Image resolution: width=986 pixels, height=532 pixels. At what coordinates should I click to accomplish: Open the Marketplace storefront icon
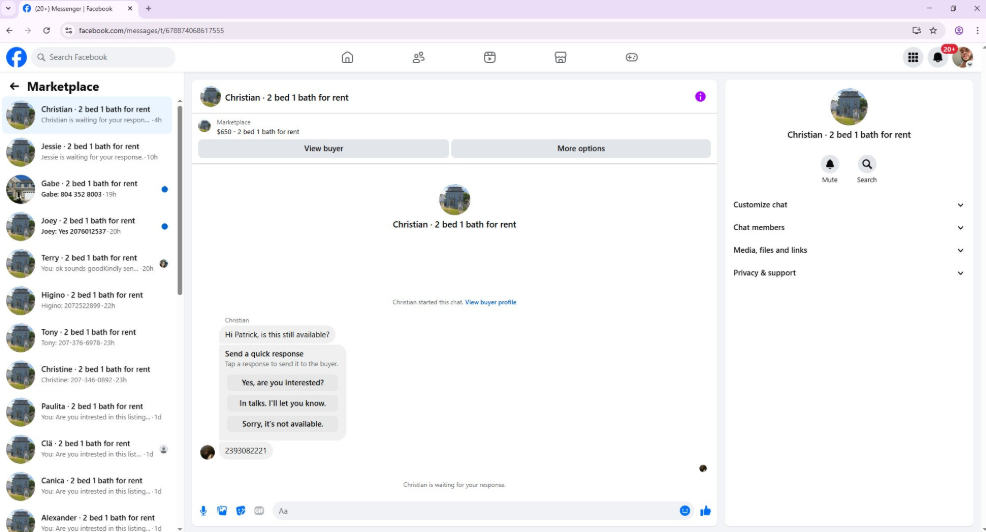coord(560,57)
